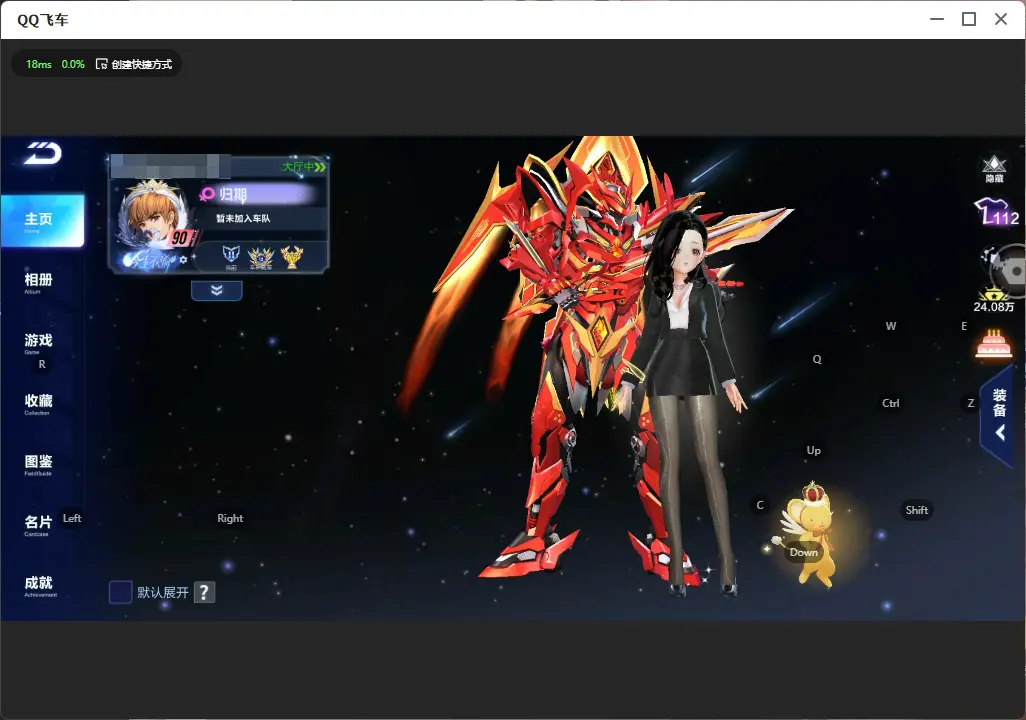Go to the 收藏 Collection tab
This screenshot has width=1026, height=720.
(39, 403)
